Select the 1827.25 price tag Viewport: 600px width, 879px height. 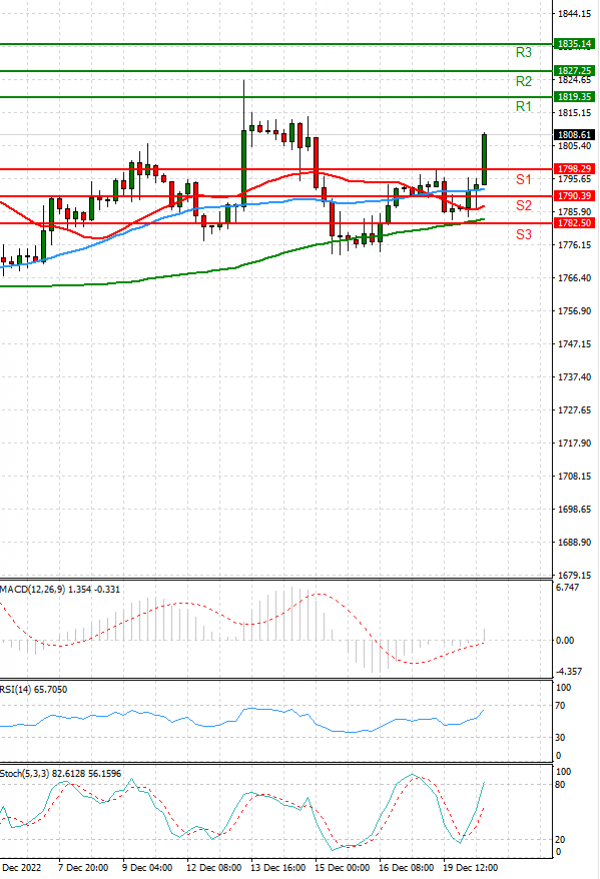click(574, 71)
